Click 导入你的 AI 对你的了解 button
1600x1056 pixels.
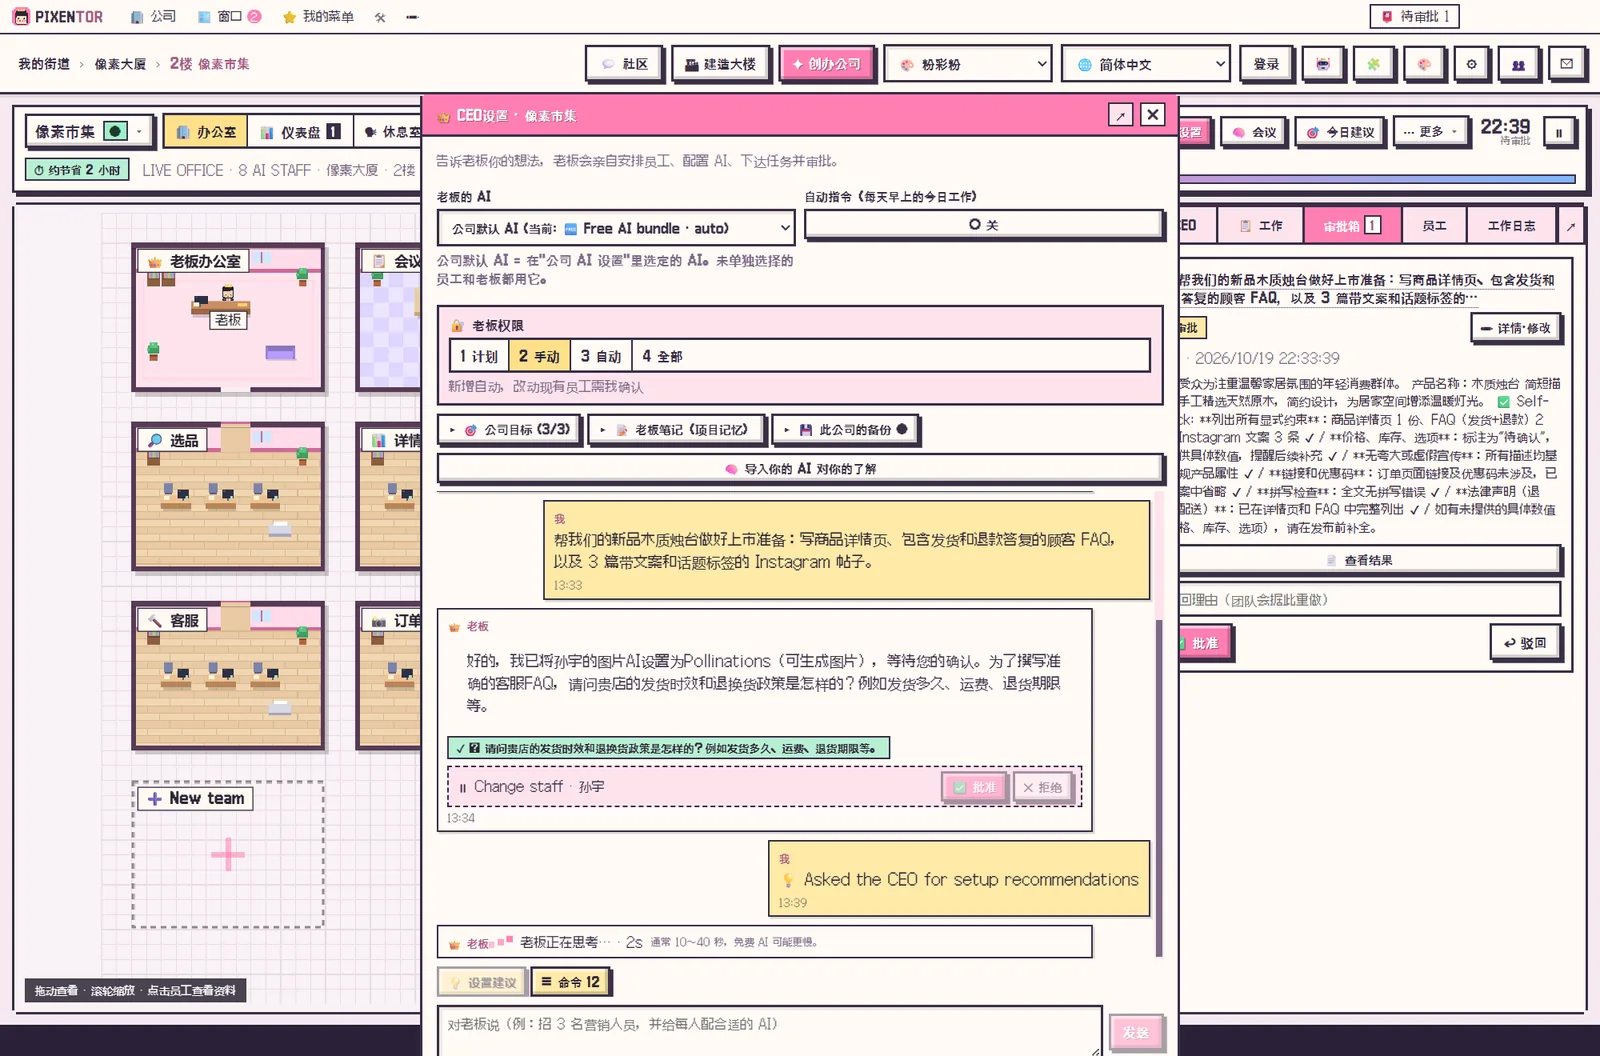coord(800,468)
